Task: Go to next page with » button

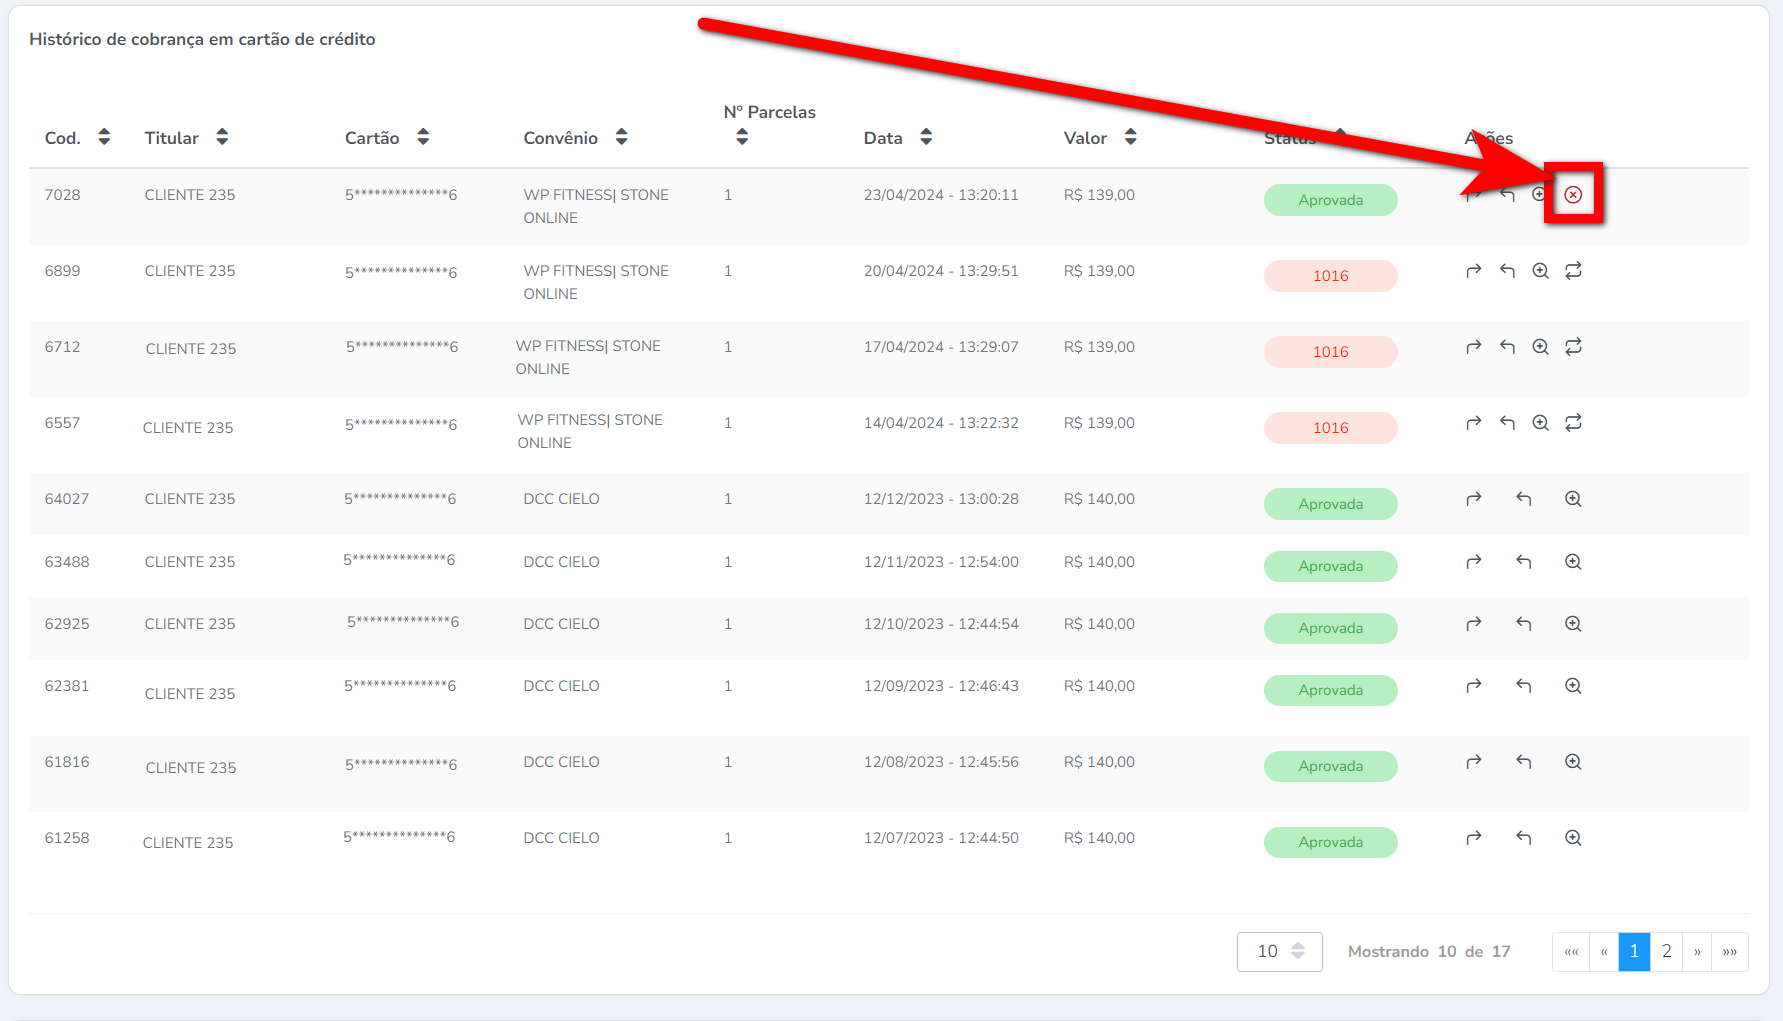Action: pos(1697,951)
